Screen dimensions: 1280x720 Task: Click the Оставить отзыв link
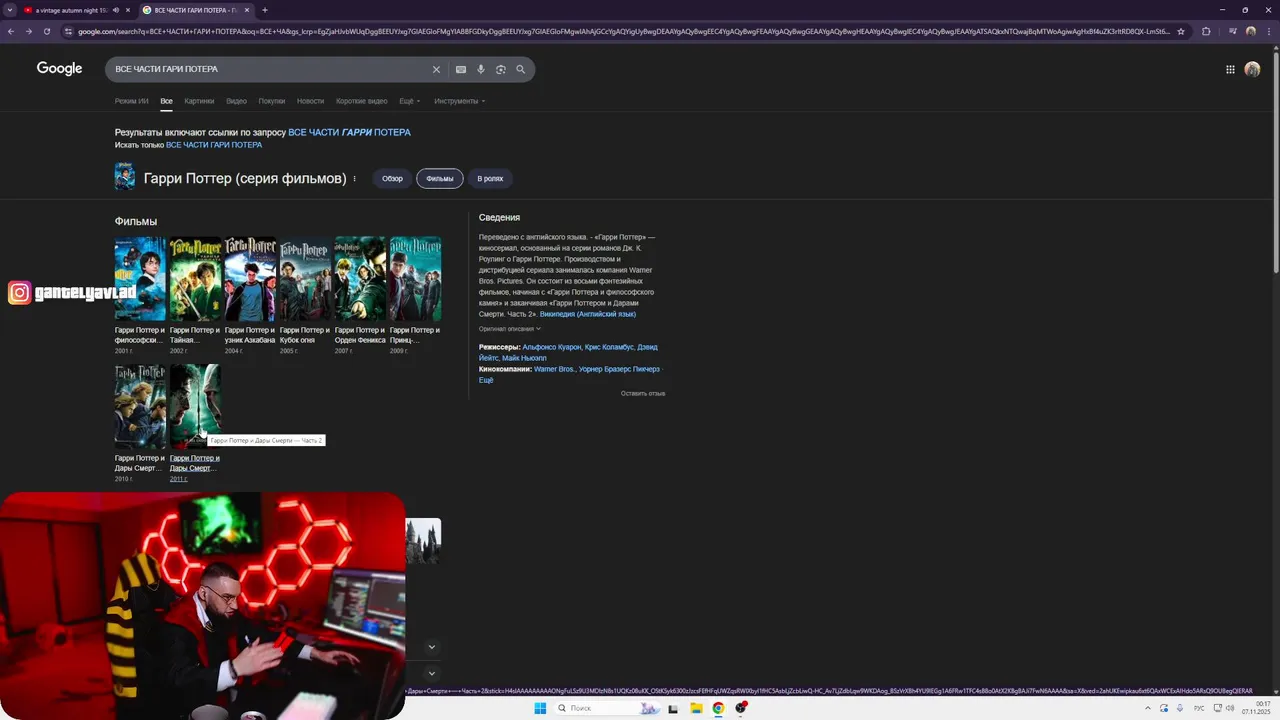[x=643, y=394]
